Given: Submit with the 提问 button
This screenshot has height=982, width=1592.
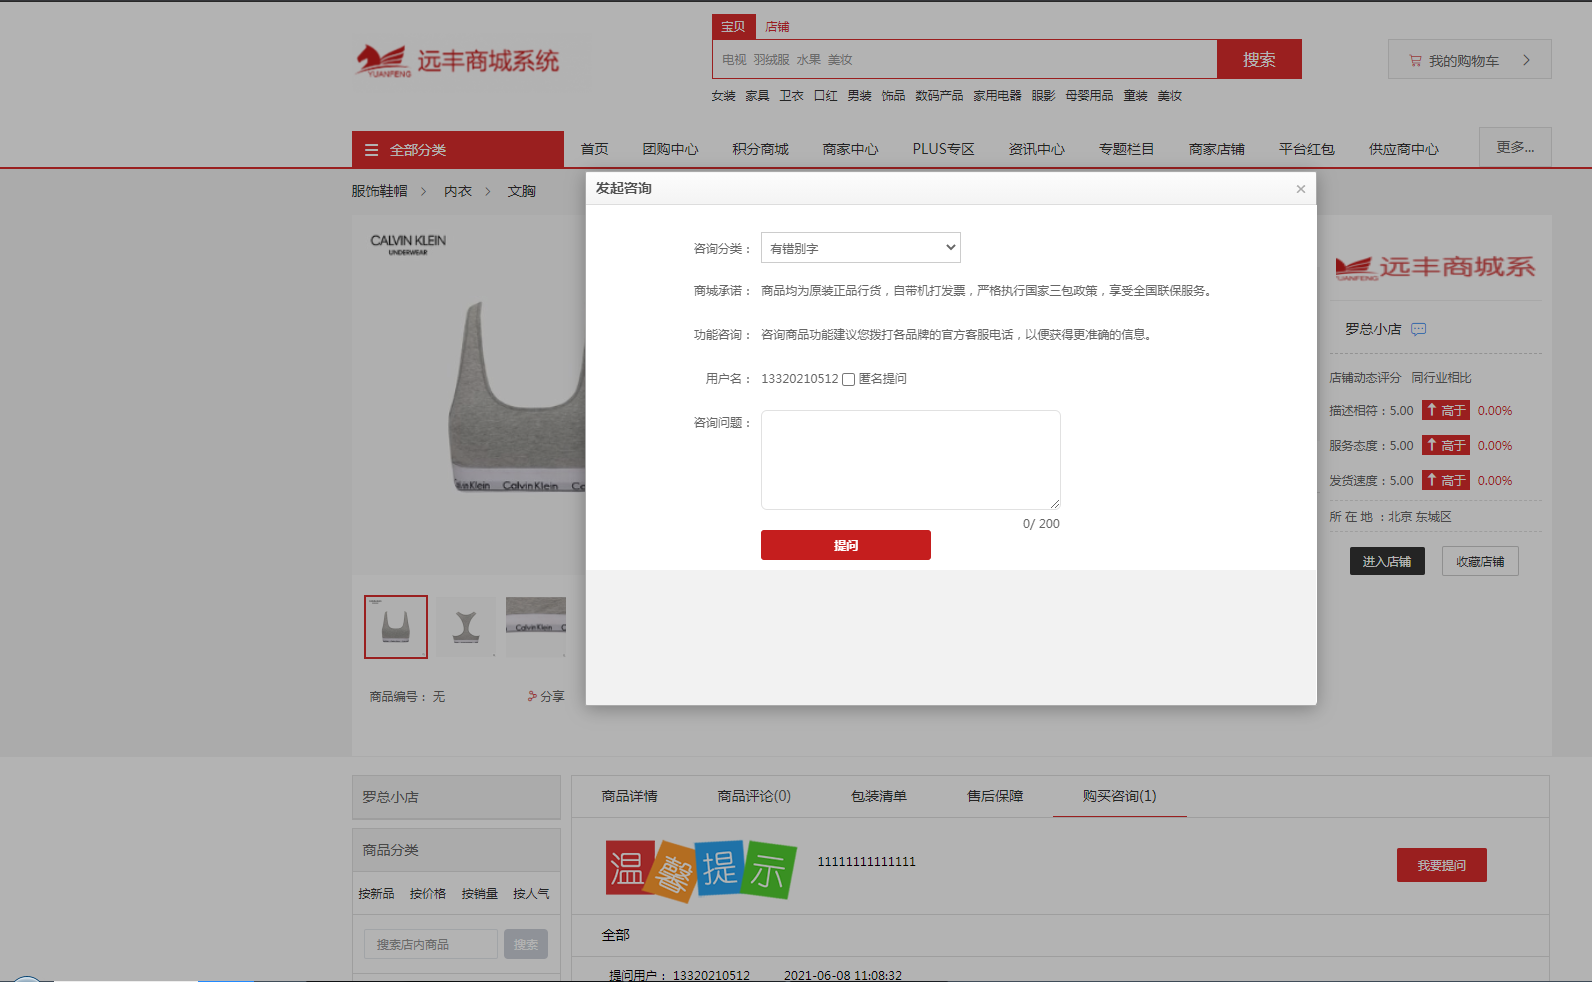Looking at the screenshot, I should pyautogui.click(x=845, y=545).
